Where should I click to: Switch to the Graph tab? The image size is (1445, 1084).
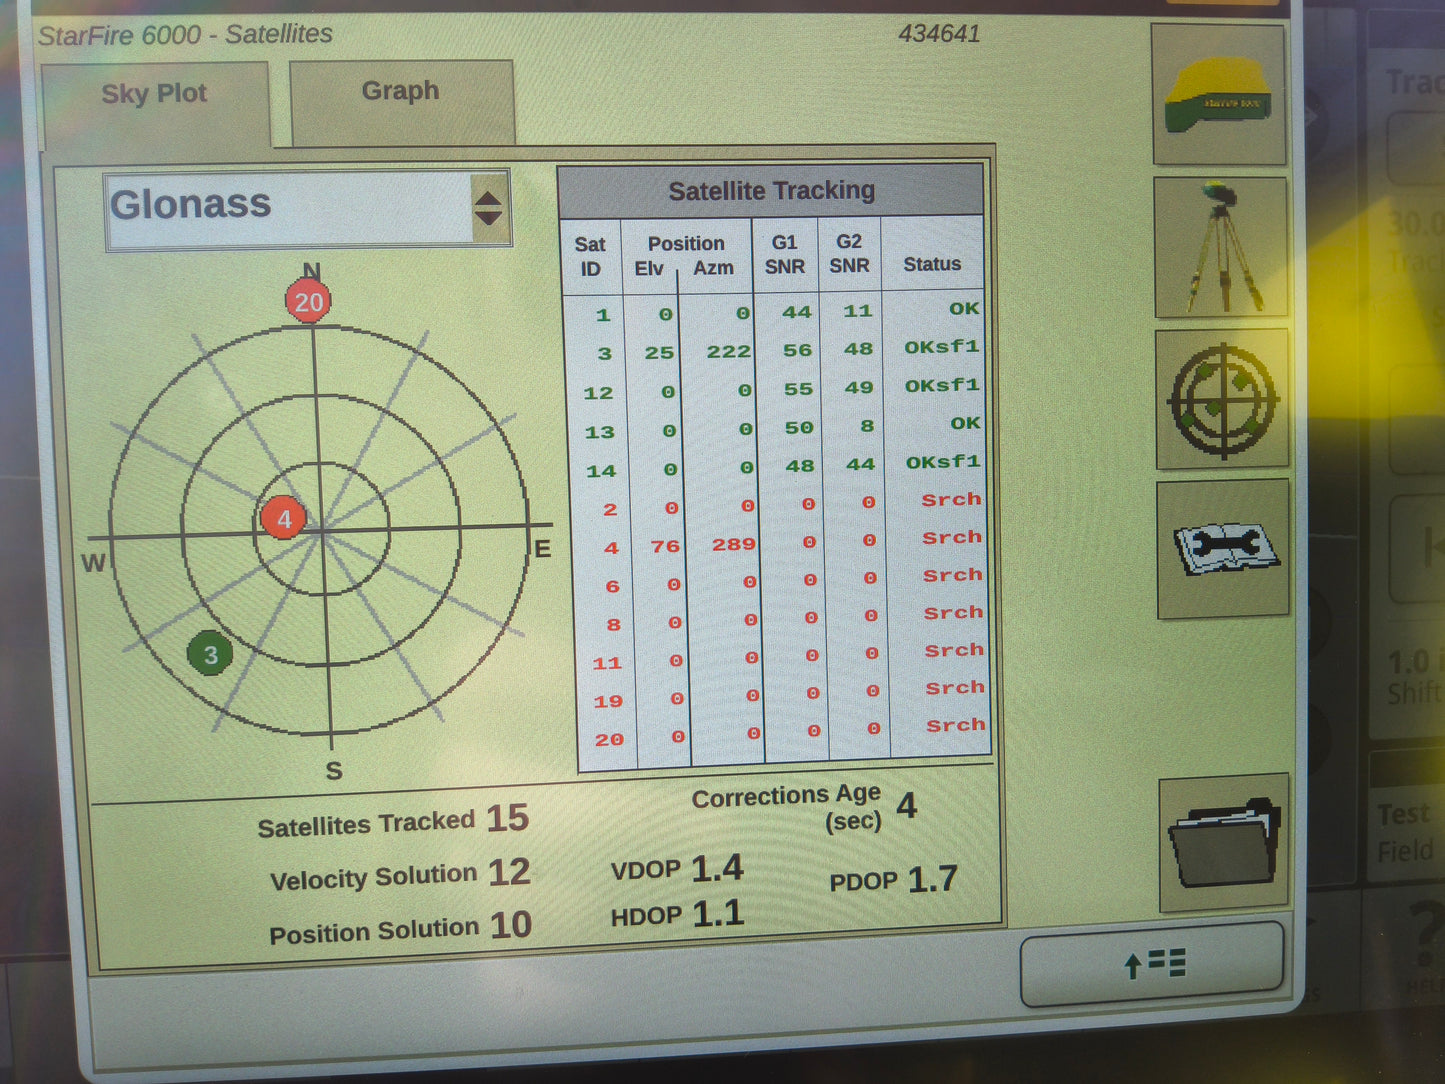pos(398,92)
